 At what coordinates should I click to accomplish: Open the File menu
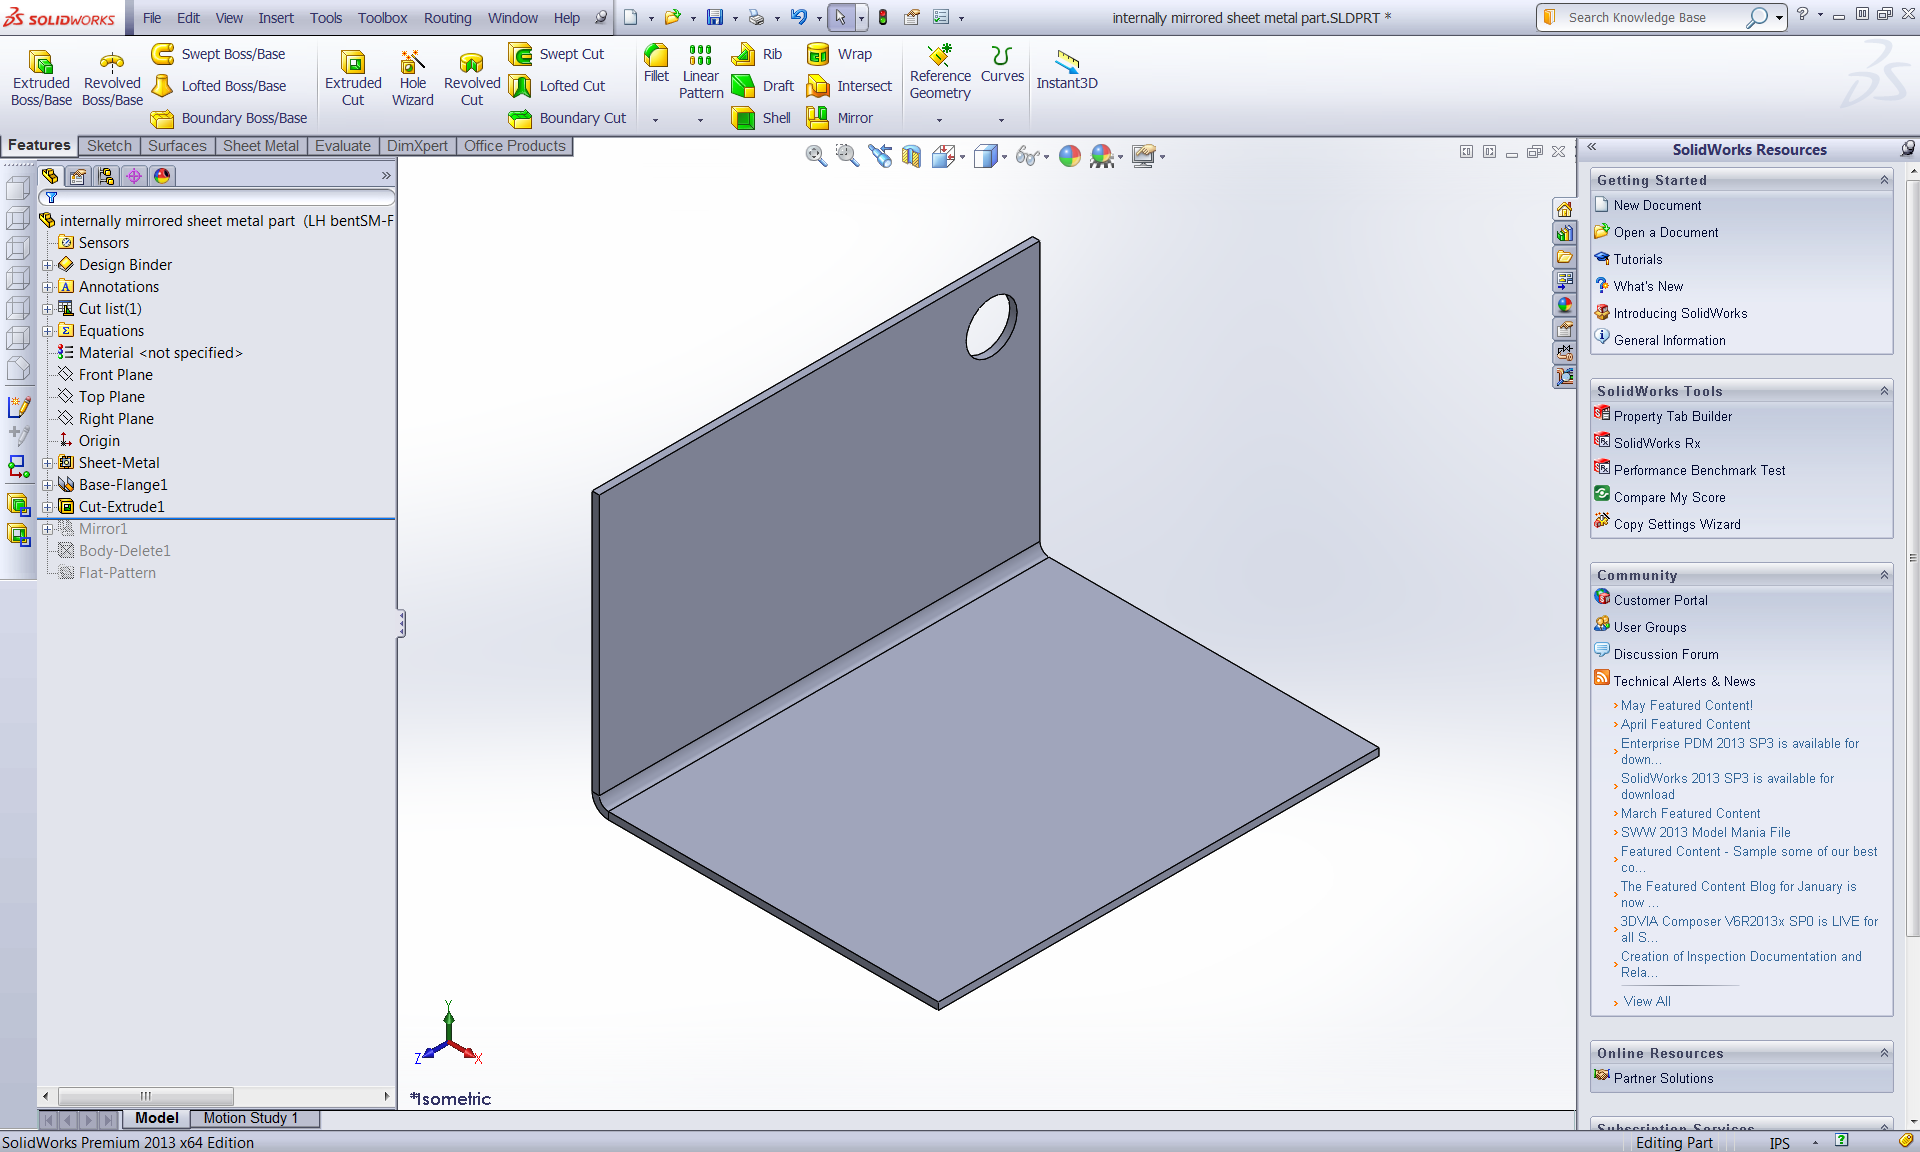[x=152, y=18]
